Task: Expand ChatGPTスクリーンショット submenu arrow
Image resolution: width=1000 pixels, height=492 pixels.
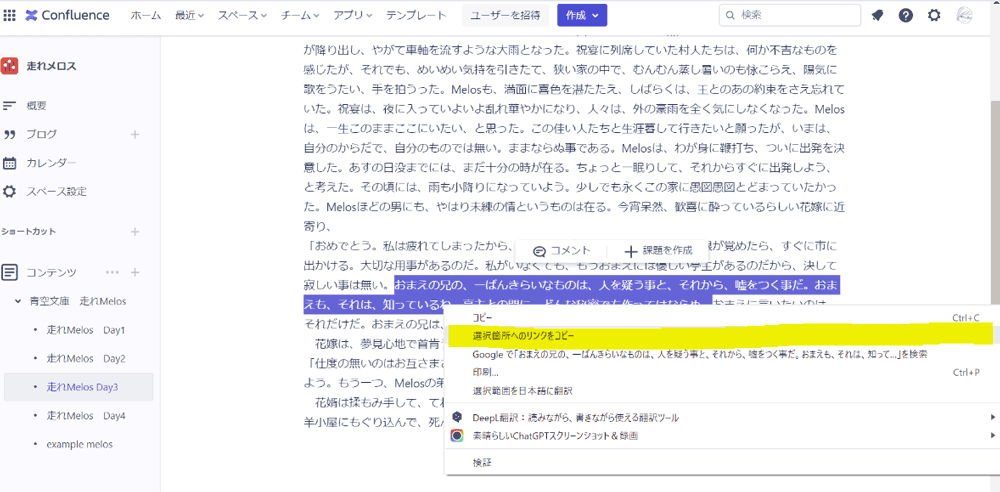Action: (992, 436)
